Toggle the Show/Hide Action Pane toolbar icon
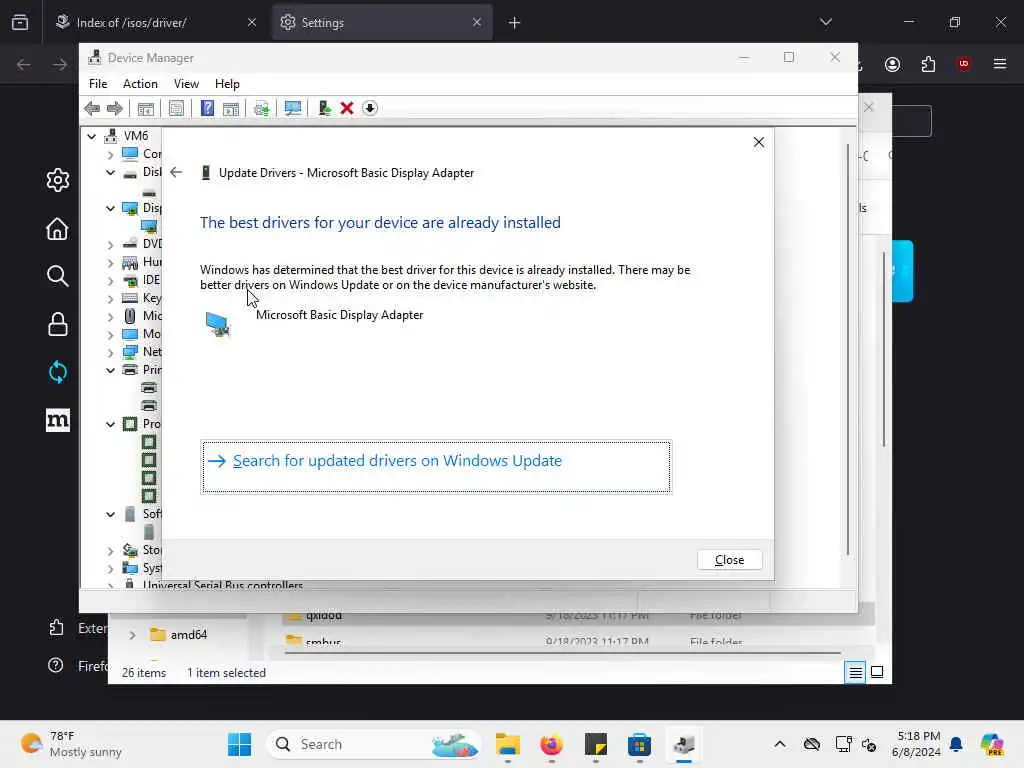The image size is (1024, 768). tap(231, 108)
